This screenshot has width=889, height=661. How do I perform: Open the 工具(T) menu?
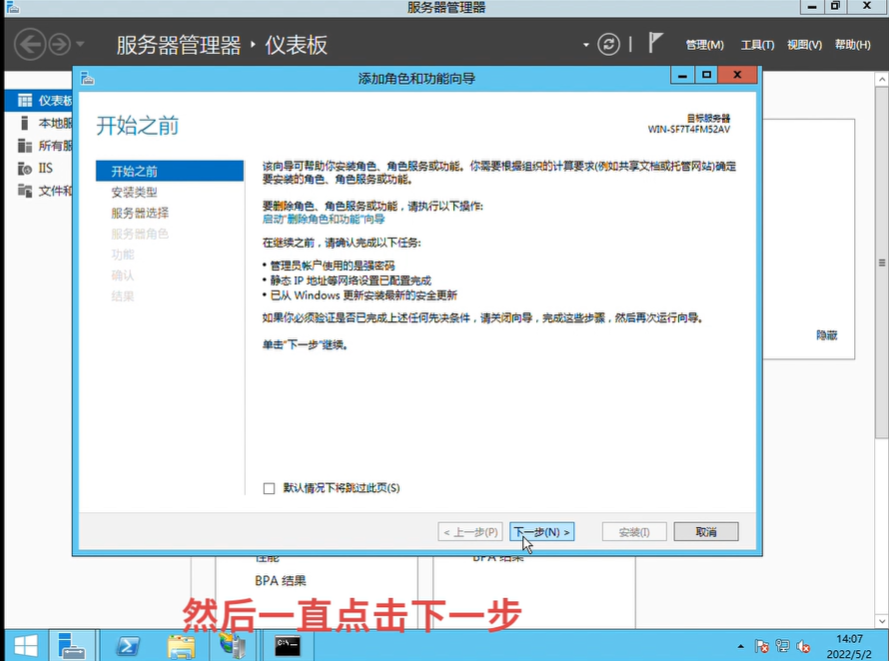click(757, 45)
